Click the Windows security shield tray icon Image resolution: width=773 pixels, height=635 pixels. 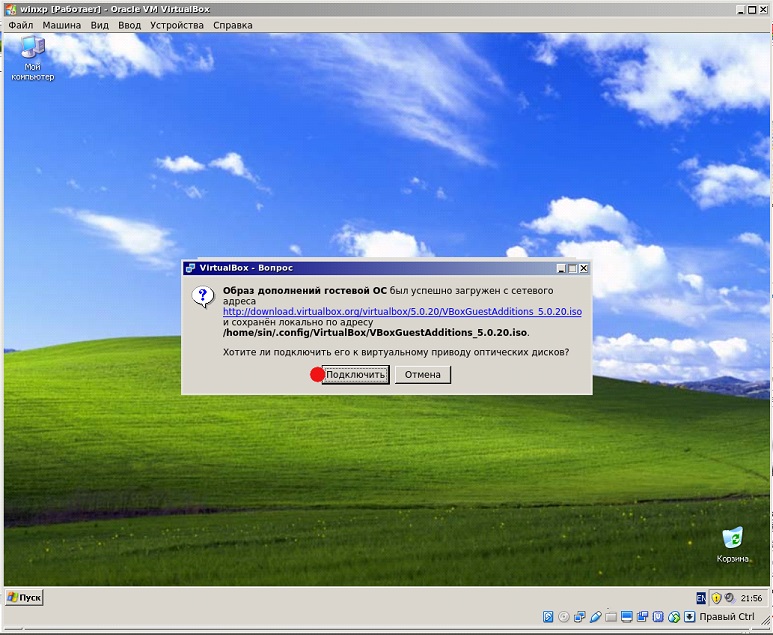[716, 597]
